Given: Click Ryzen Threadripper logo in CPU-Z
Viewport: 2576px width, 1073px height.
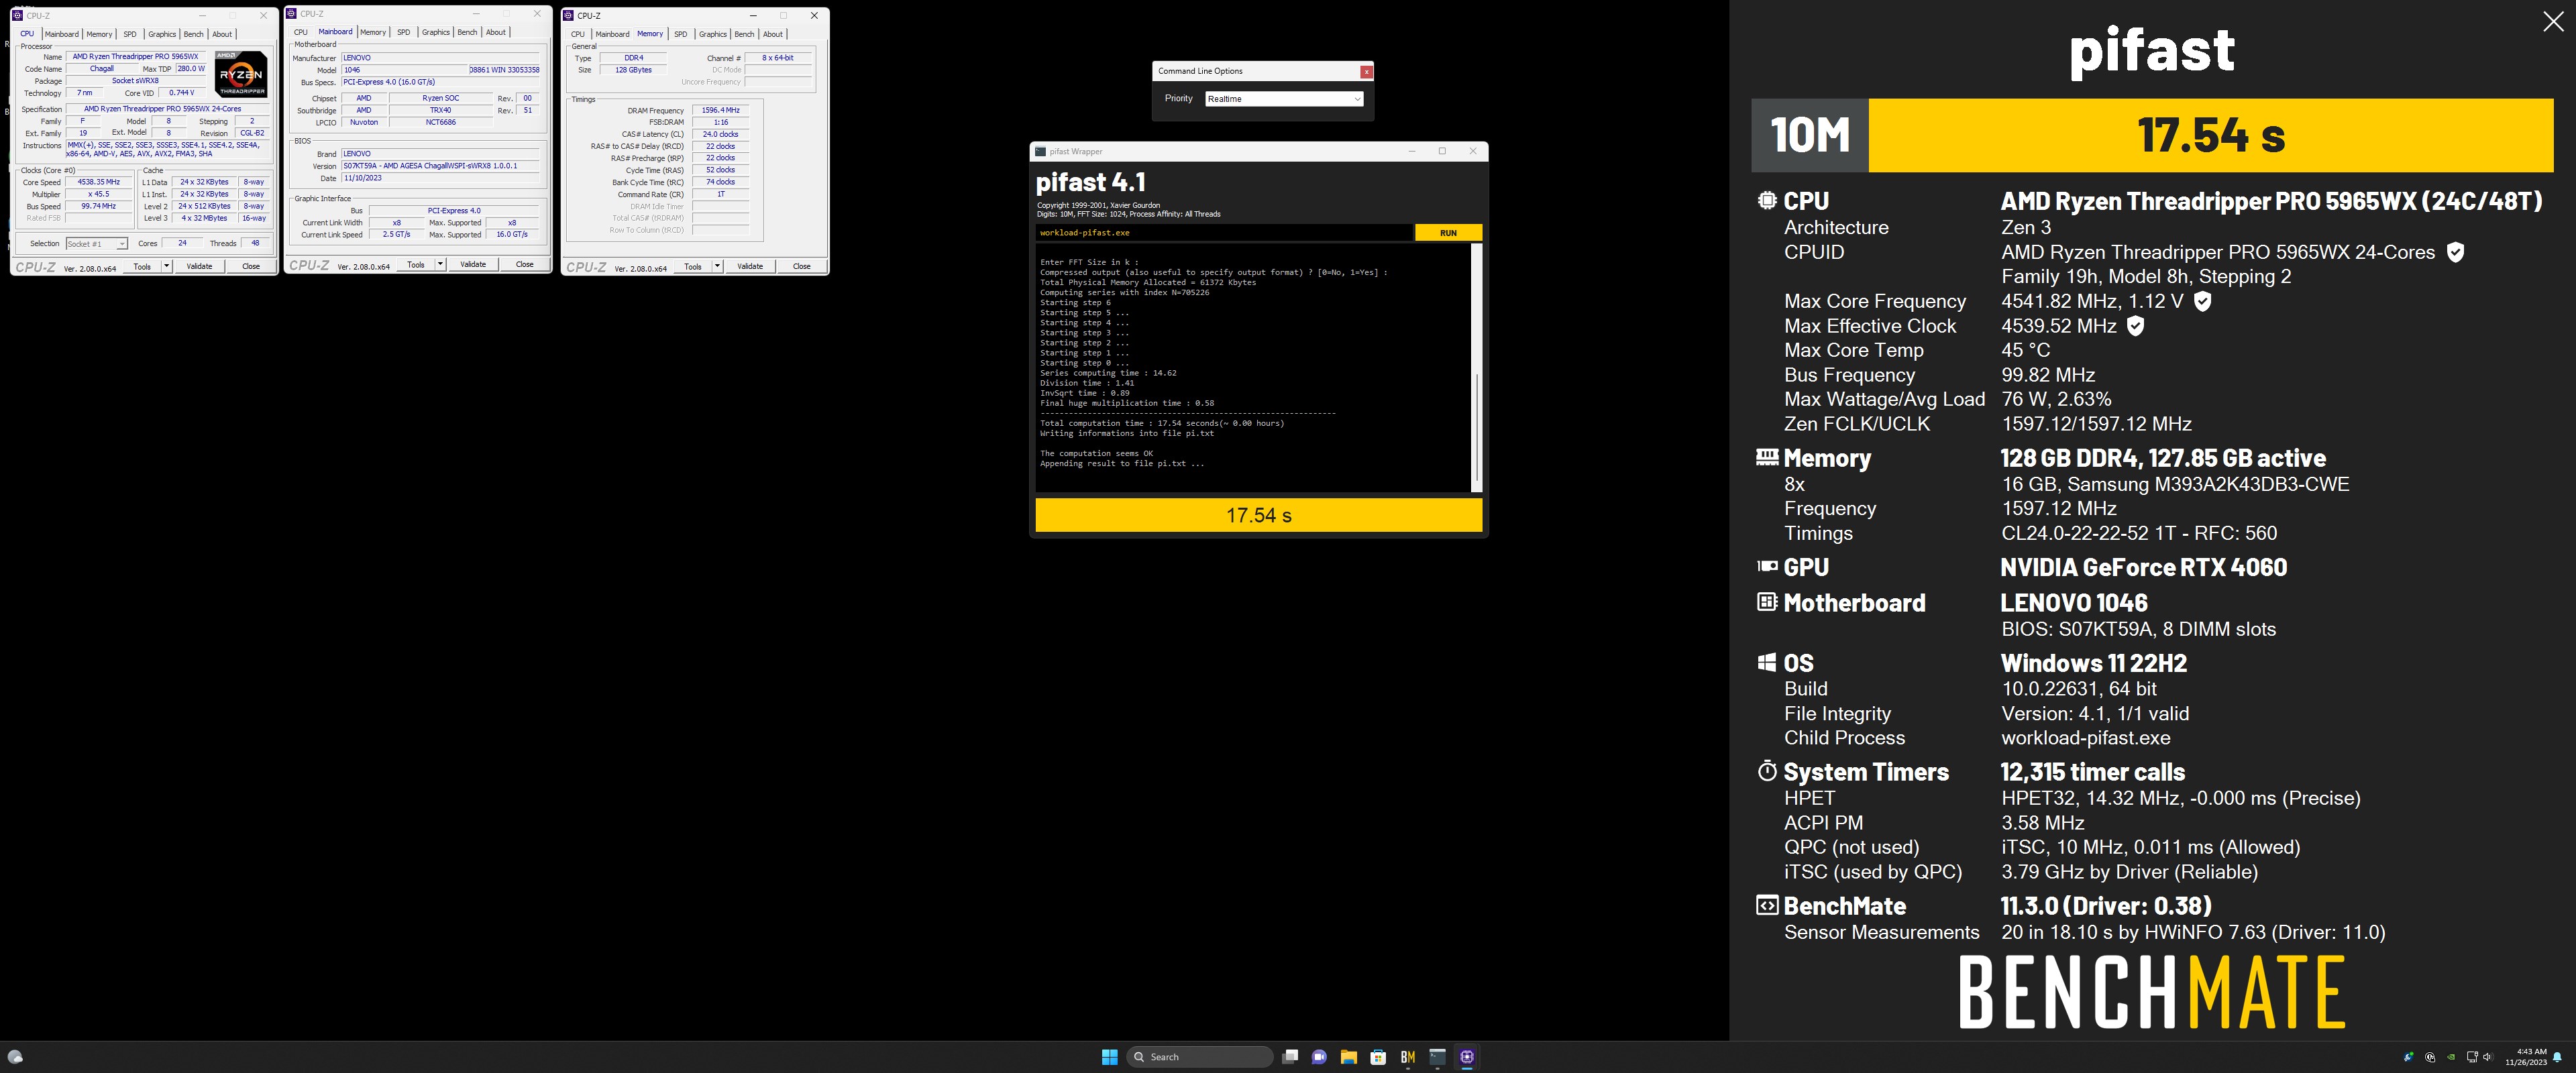Looking at the screenshot, I should coord(241,73).
